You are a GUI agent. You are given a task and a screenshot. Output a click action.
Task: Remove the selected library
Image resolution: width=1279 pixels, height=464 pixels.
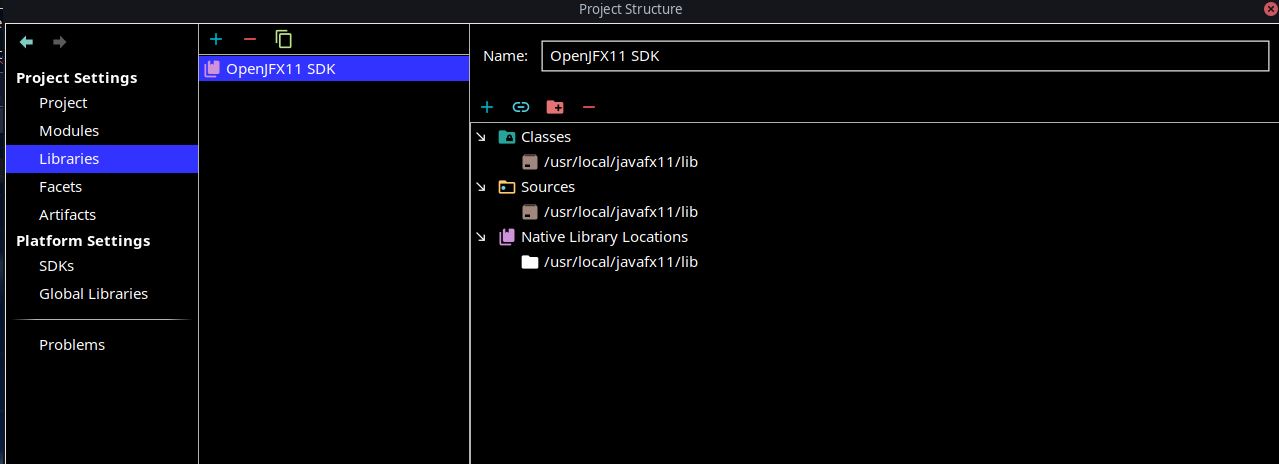coord(250,39)
